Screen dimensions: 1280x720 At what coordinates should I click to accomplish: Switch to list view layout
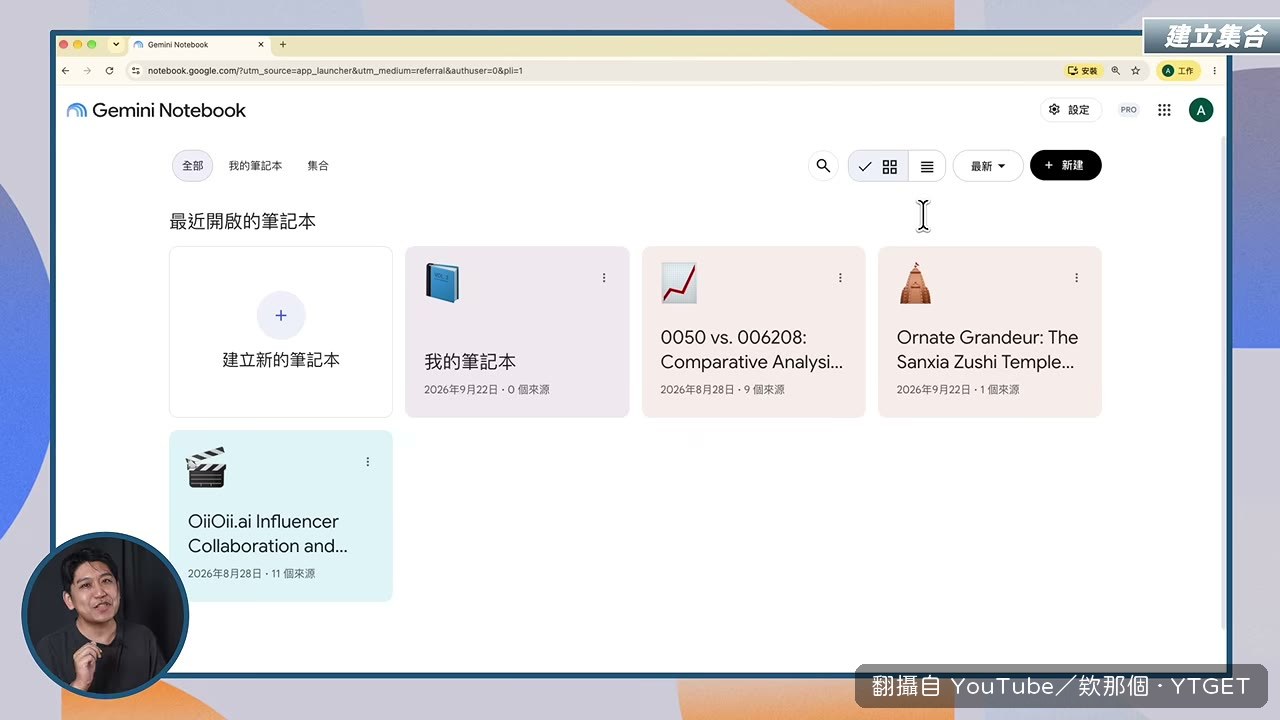(x=927, y=167)
